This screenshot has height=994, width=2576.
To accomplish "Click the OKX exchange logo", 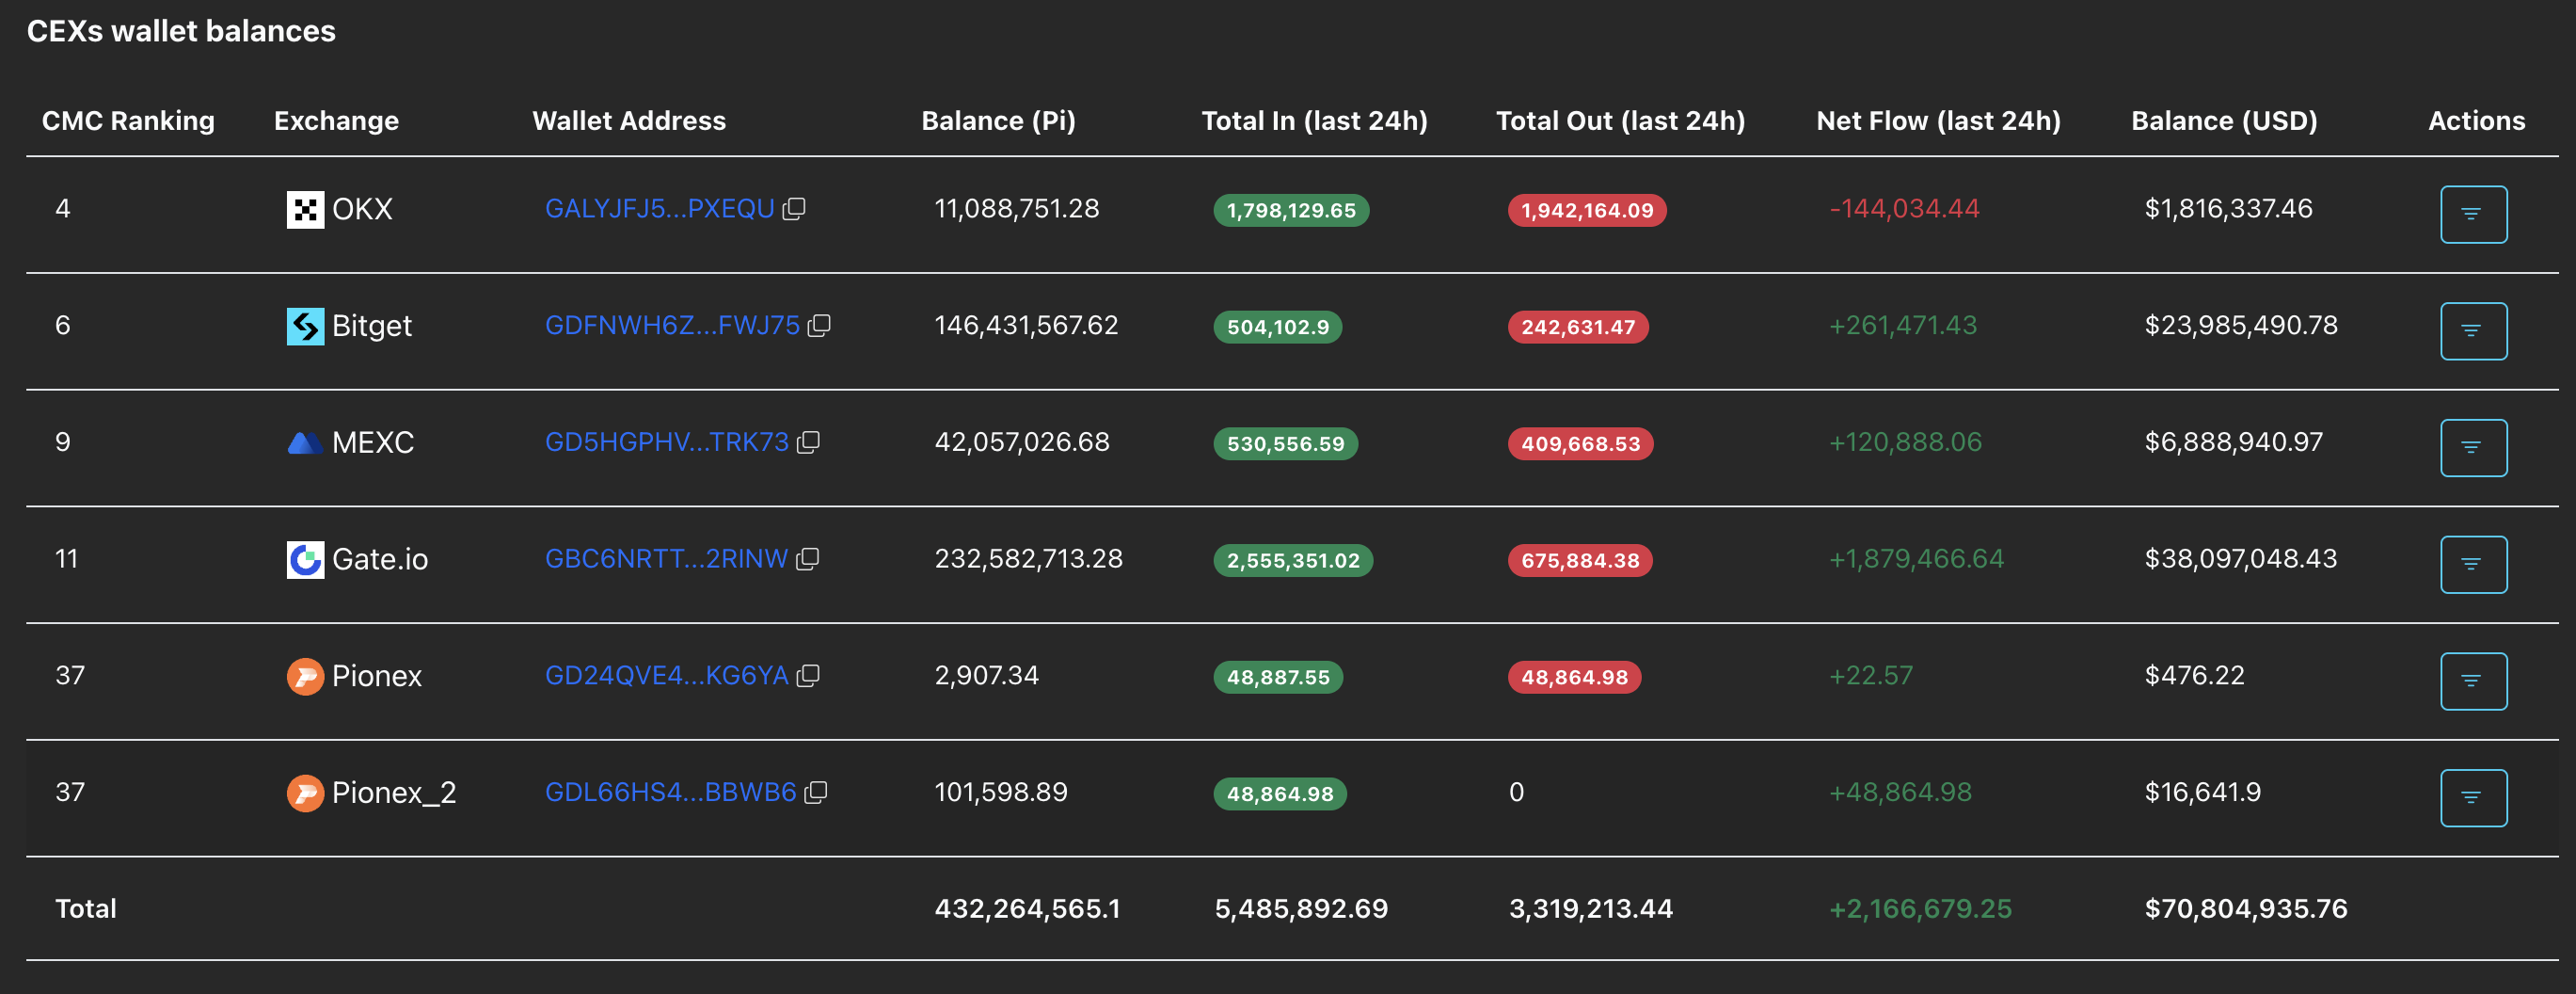I will [x=305, y=209].
